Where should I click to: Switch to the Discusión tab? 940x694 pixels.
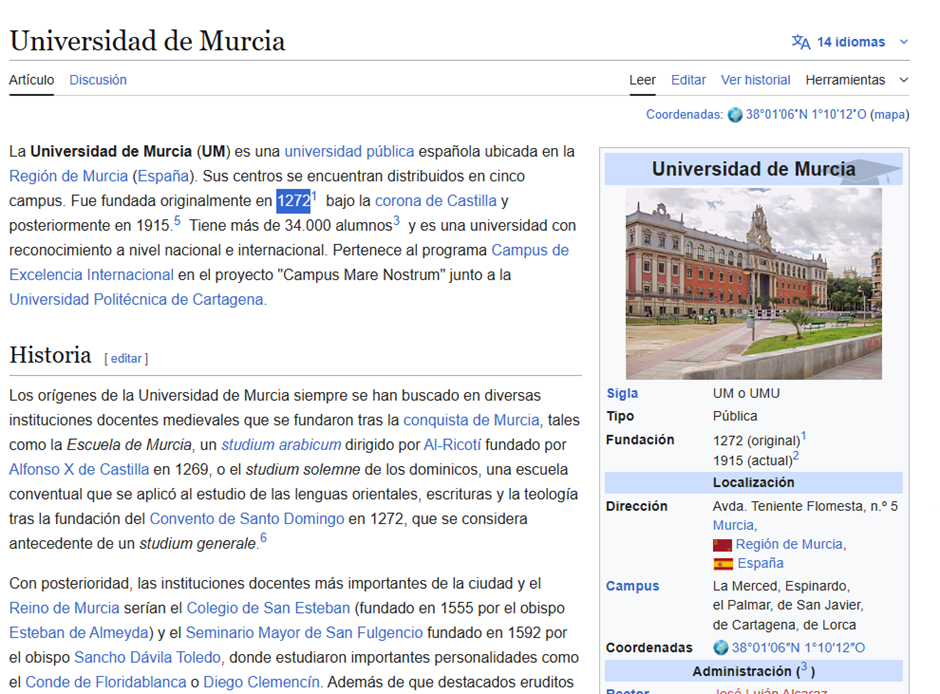click(x=98, y=80)
